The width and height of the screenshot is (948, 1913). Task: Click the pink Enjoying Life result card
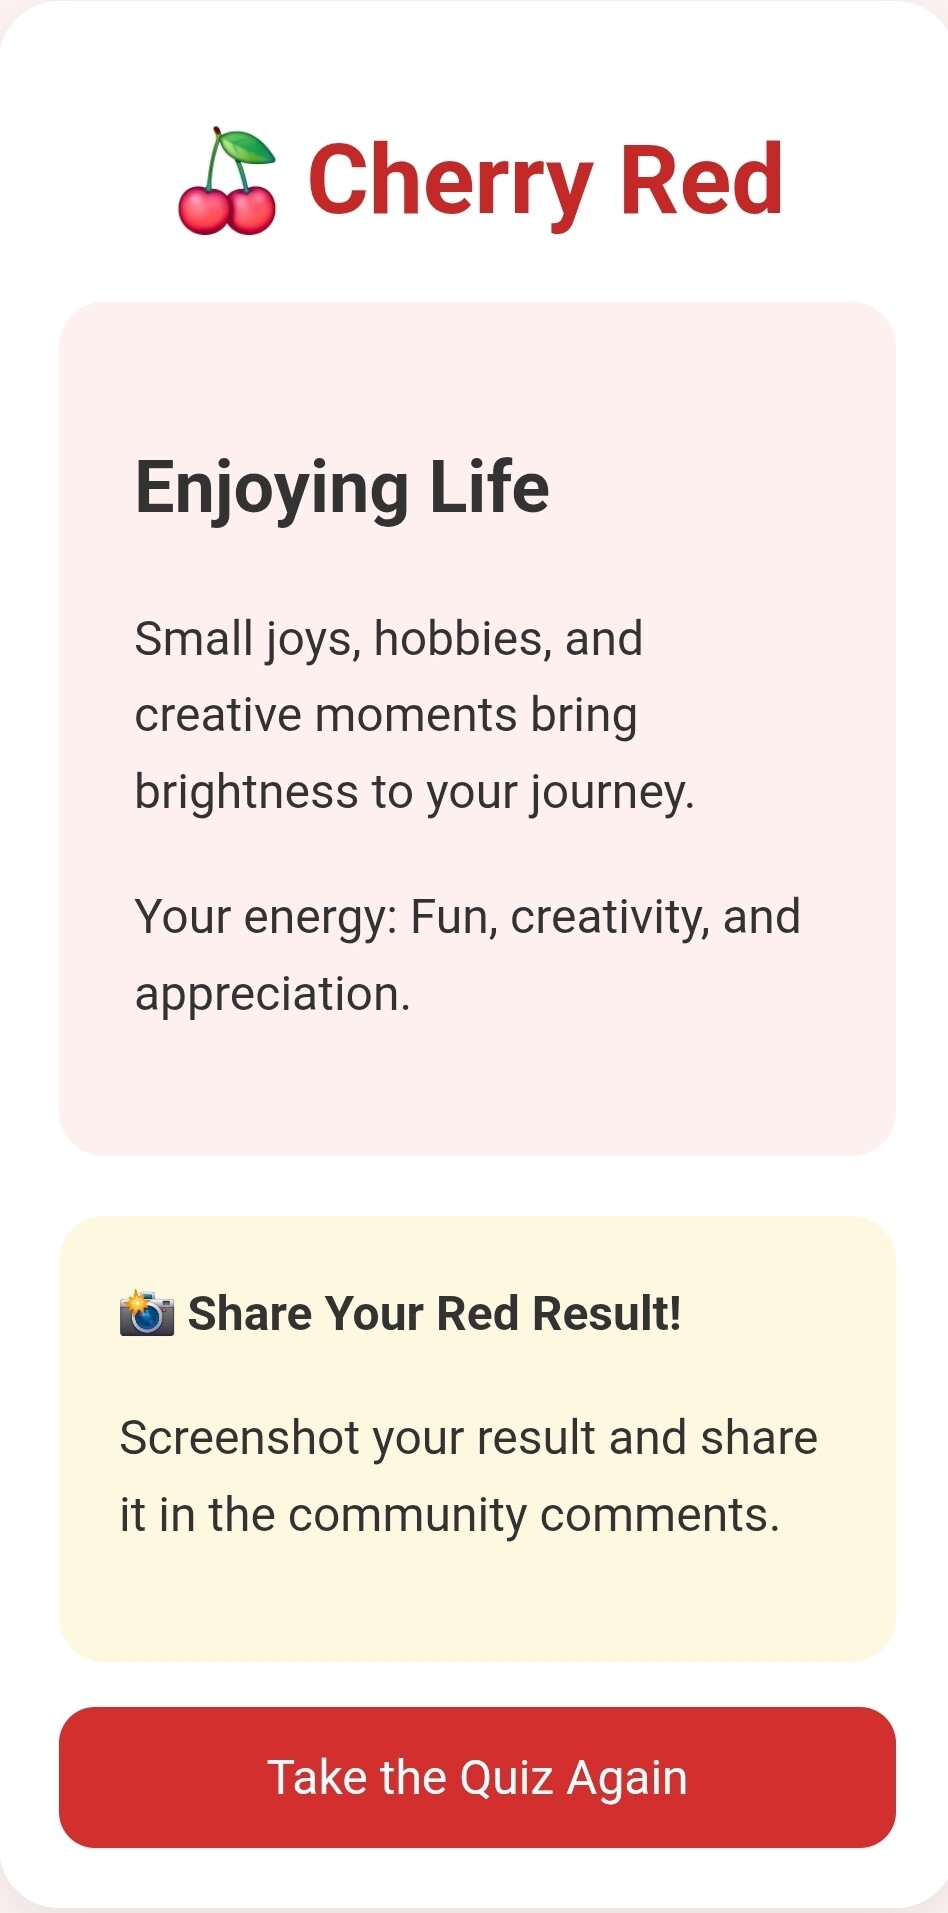coord(477,729)
